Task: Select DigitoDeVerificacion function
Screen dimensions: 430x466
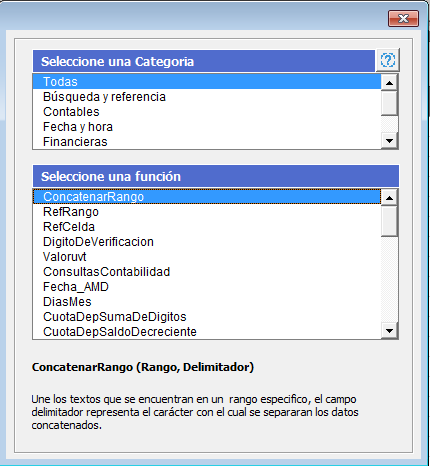Action: point(207,242)
